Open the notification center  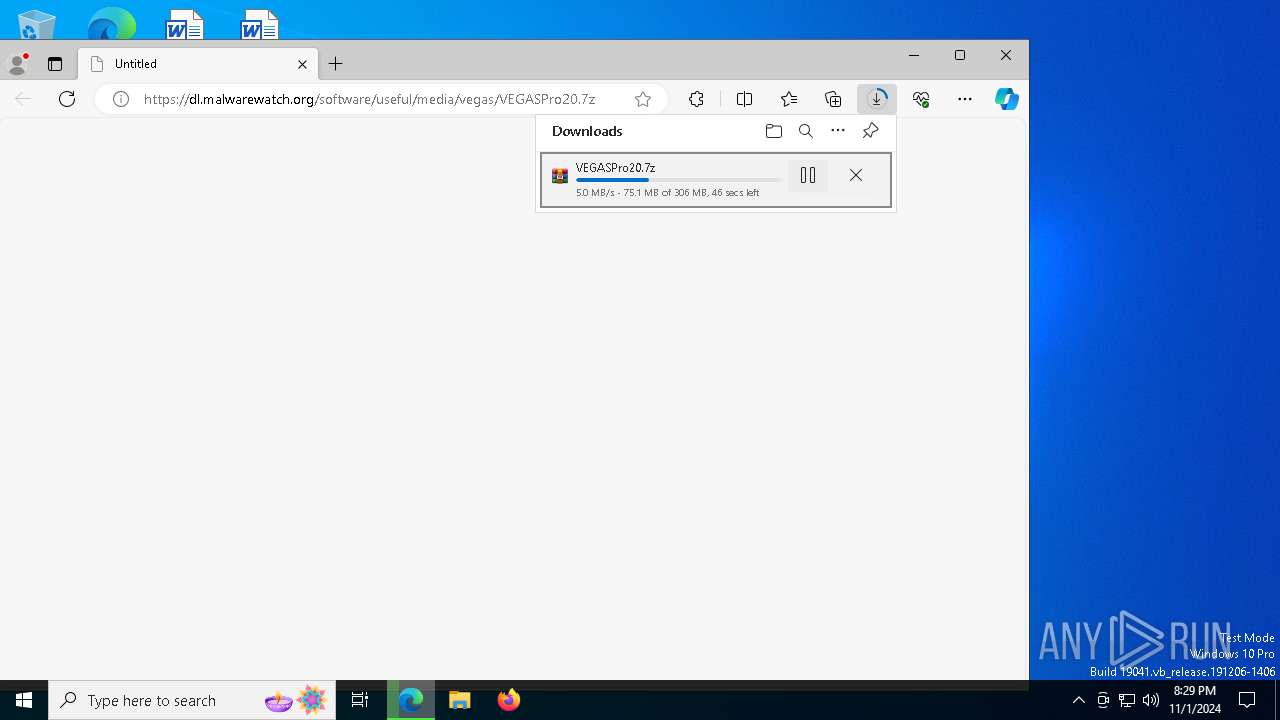coord(1247,700)
